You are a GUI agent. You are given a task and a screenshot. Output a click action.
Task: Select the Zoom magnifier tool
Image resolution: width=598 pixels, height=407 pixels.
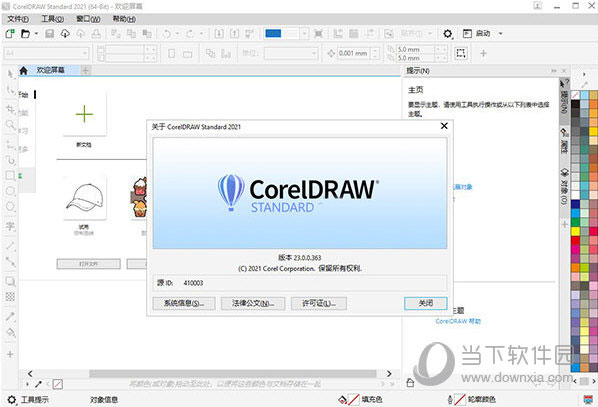10,125
